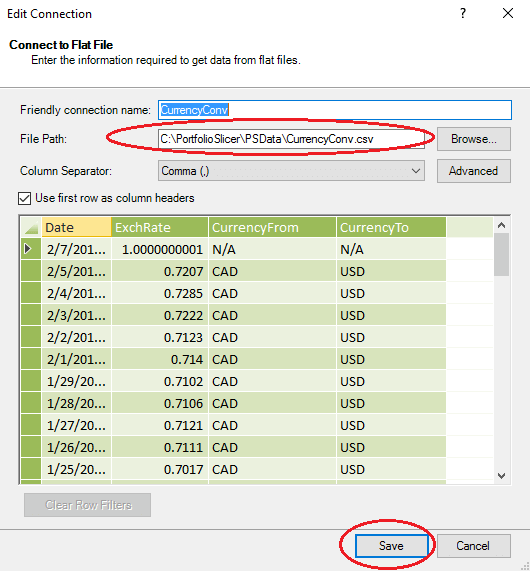Viewport: 530px width, 571px height.
Task: Click the Friendly connection name field
Action: [335, 110]
